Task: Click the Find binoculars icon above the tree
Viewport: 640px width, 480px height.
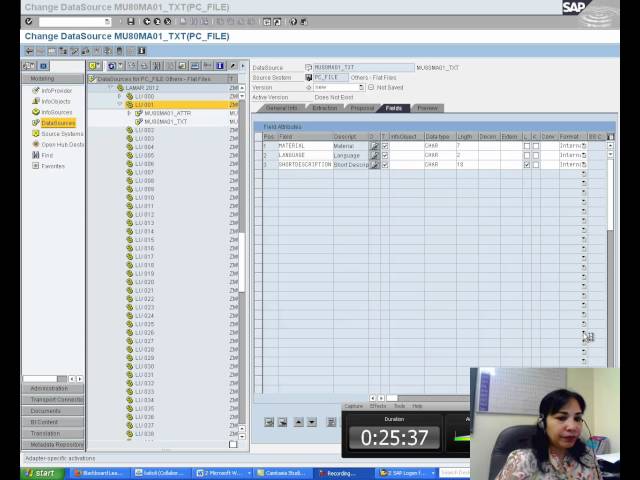Action: [157, 66]
